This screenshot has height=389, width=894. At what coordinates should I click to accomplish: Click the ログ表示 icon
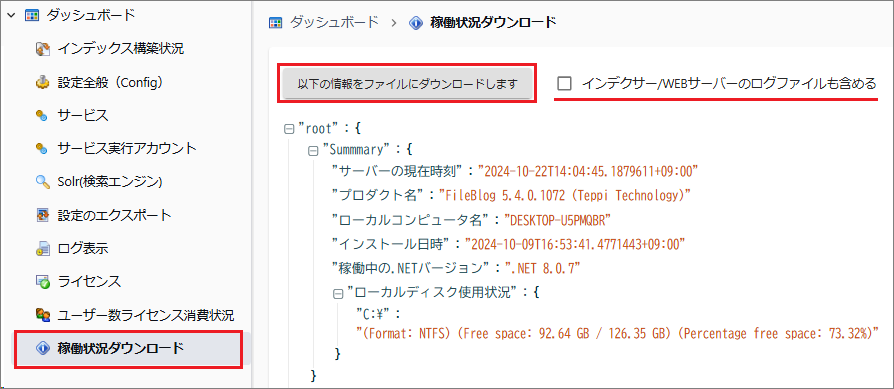(x=42, y=249)
